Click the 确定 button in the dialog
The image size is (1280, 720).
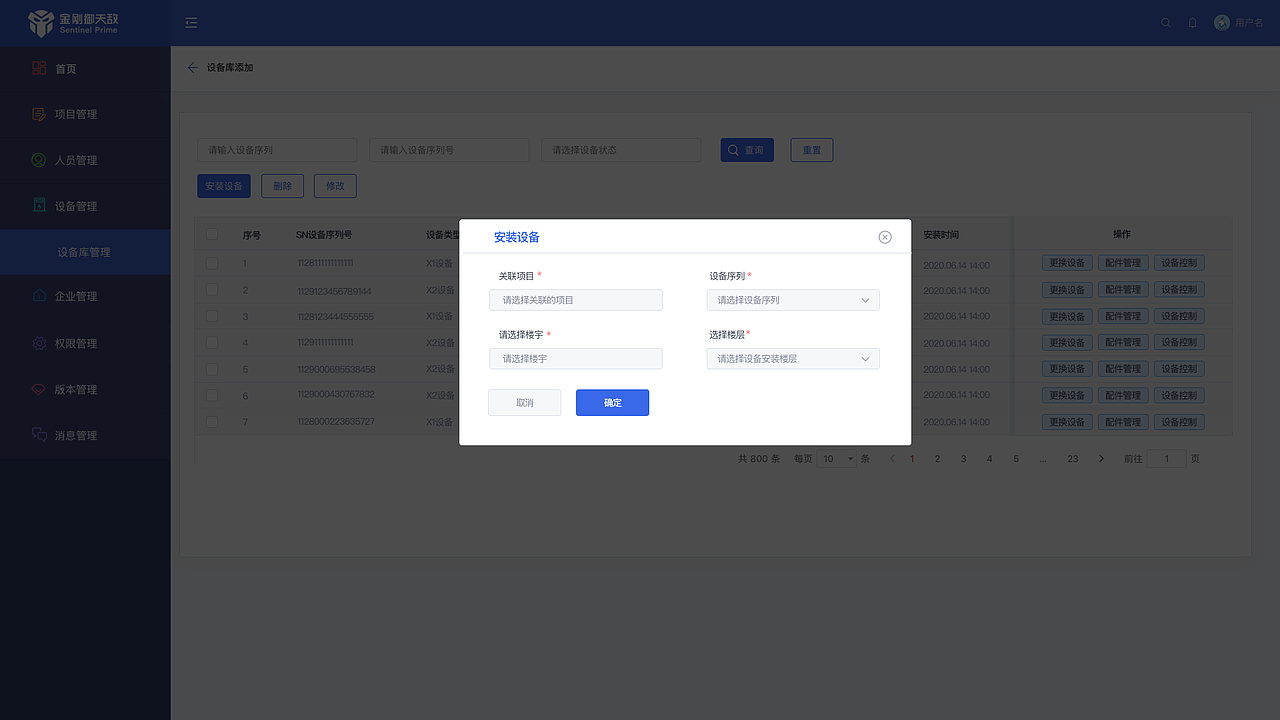(612, 403)
